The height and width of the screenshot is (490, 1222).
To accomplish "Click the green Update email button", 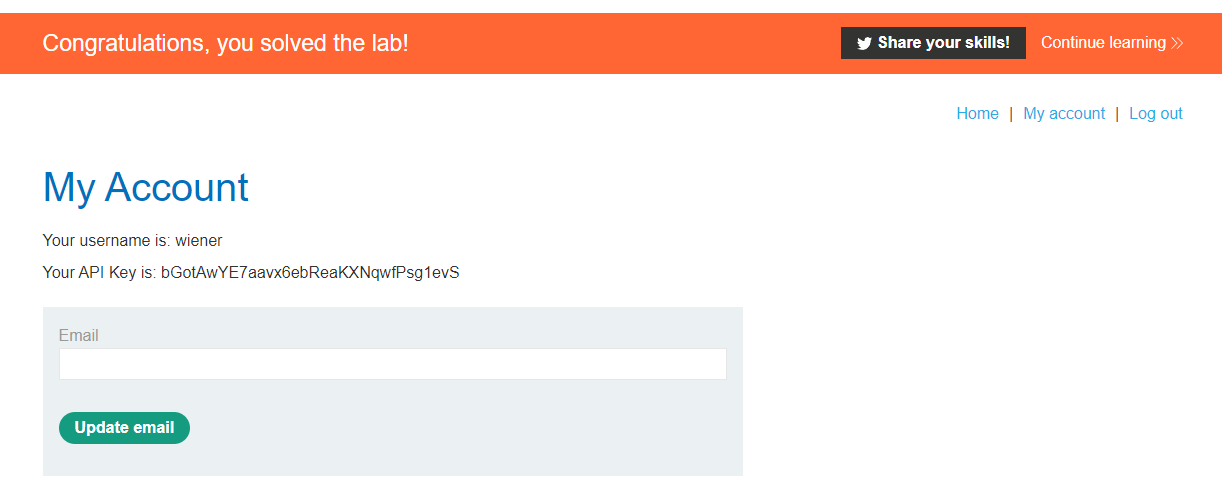I will 124,428.
